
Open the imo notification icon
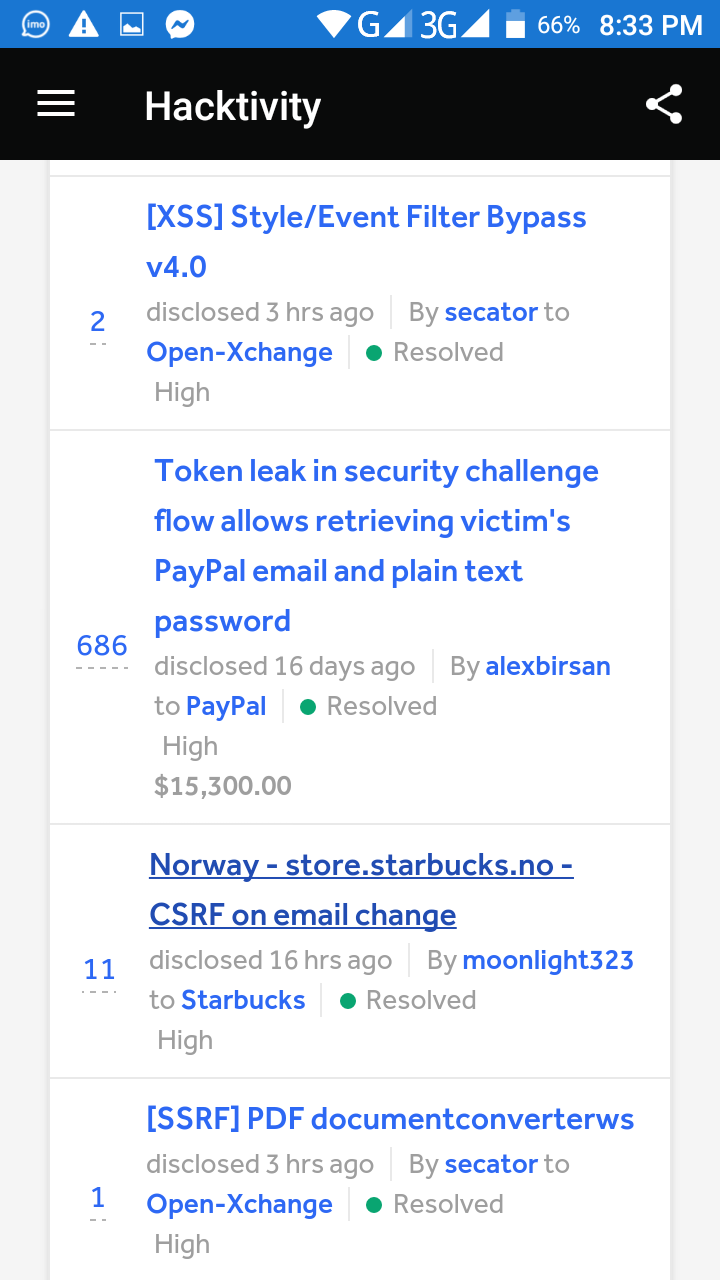(x=35, y=24)
